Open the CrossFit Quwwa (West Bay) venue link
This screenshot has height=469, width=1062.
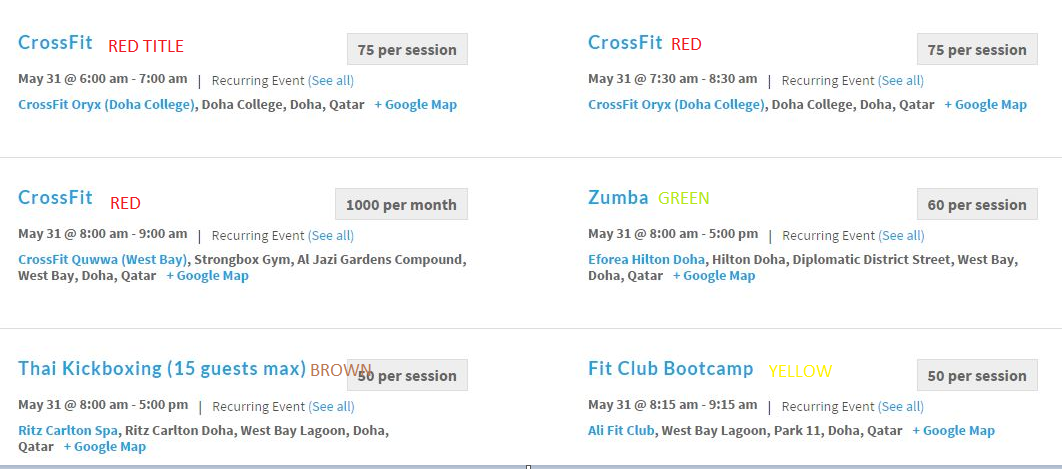click(103, 260)
